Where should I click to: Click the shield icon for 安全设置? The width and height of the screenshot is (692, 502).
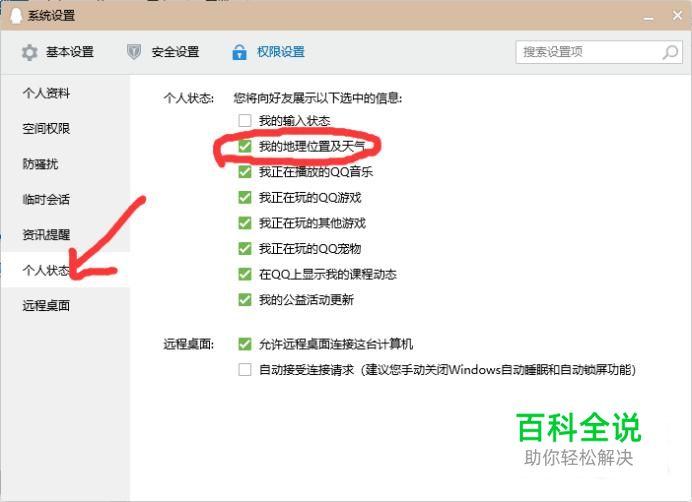click(134, 52)
